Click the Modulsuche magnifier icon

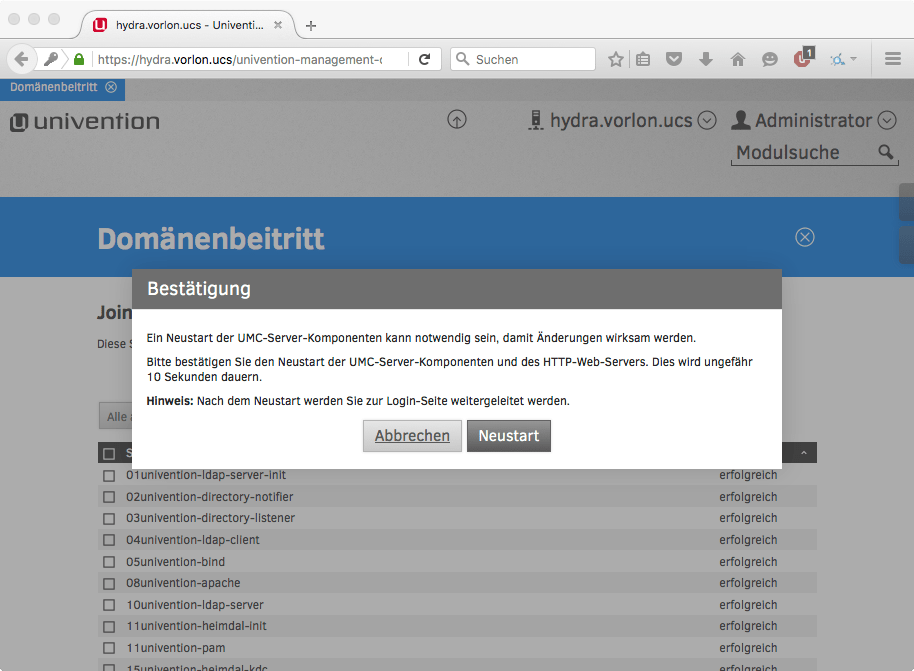point(885,153)
